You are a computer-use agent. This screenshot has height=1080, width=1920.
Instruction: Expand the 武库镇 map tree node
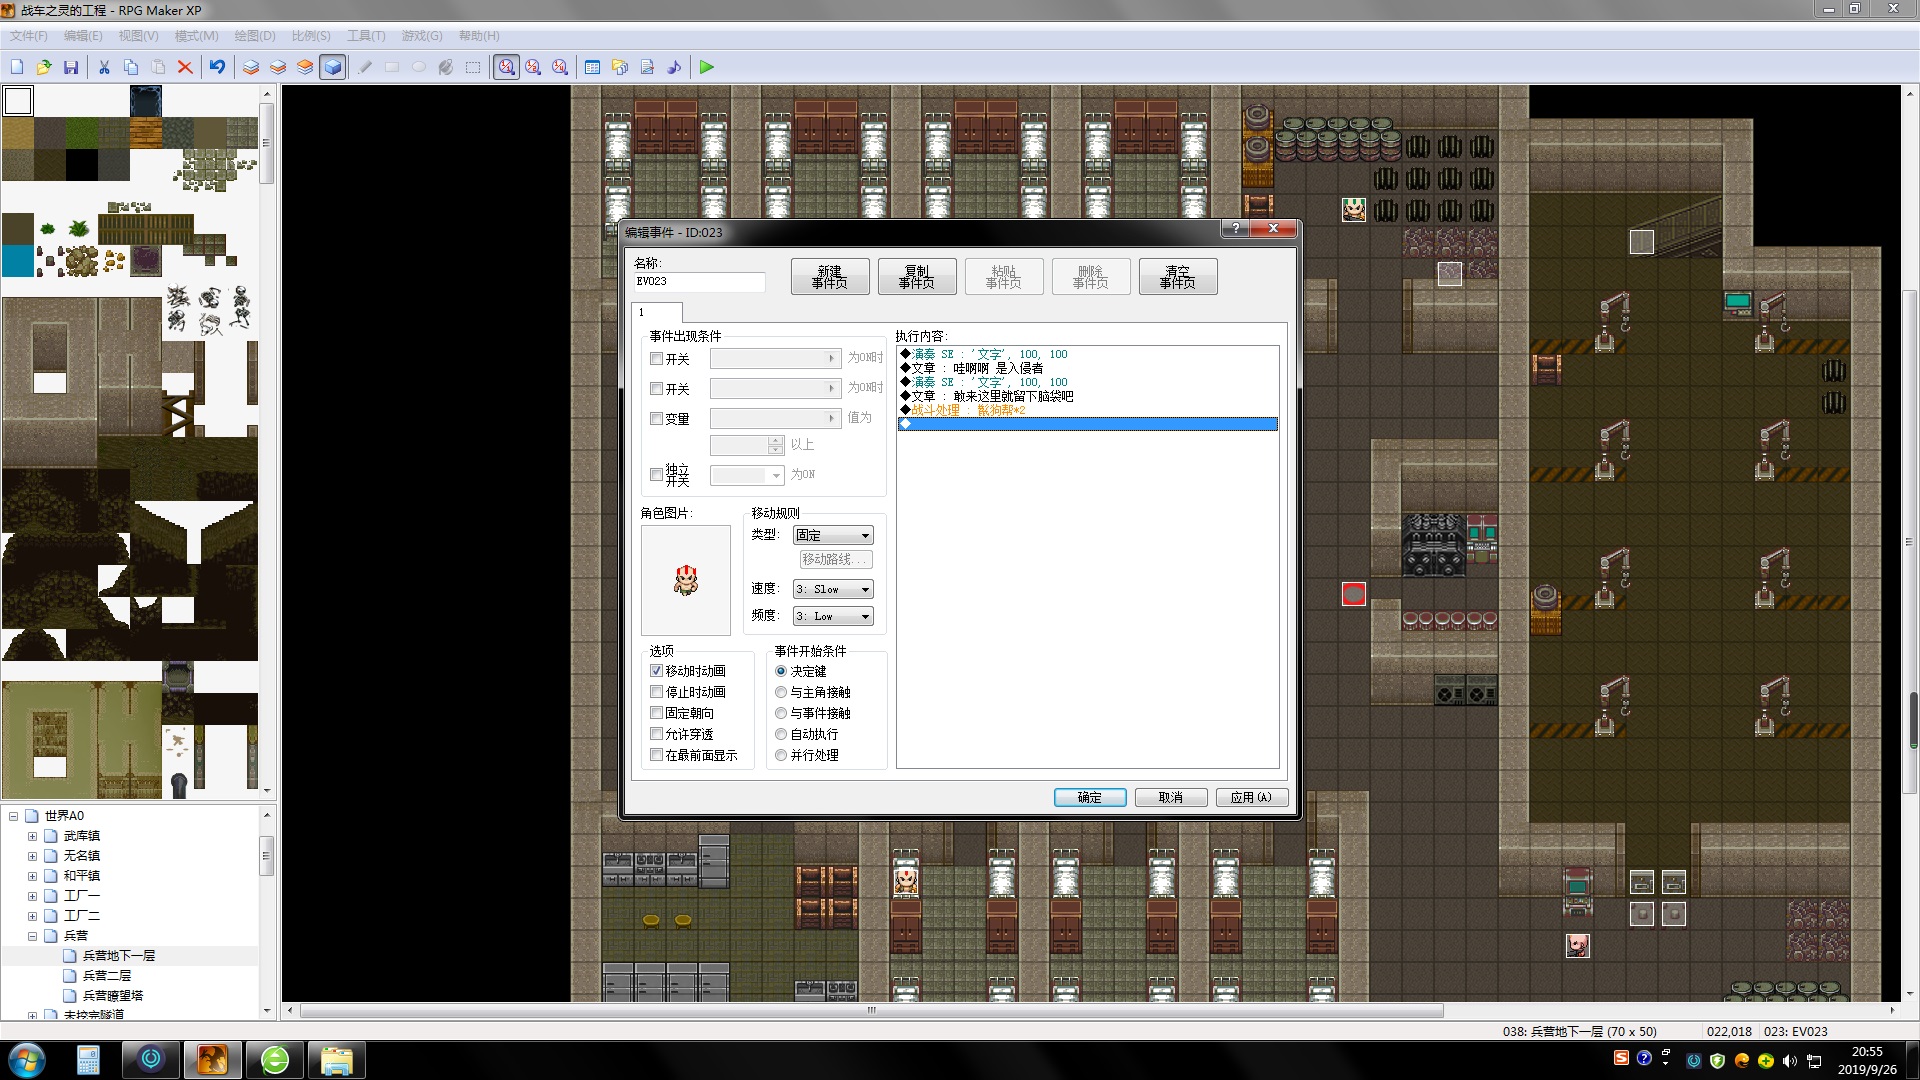click(32, 836)
